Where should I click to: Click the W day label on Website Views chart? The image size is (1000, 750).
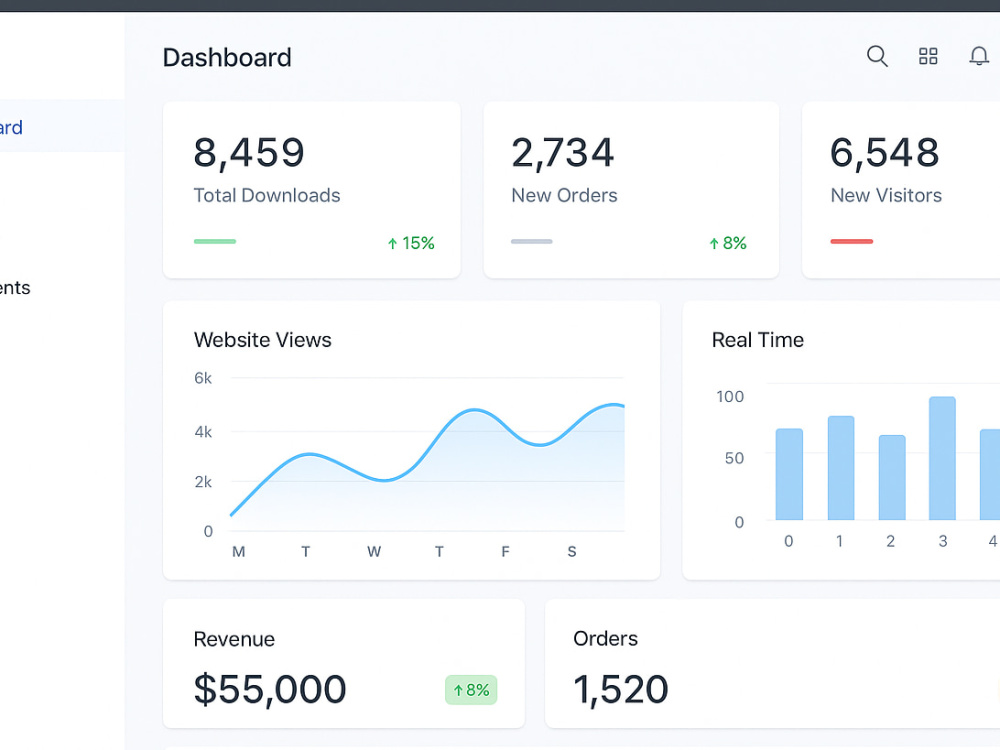(374, 552)
